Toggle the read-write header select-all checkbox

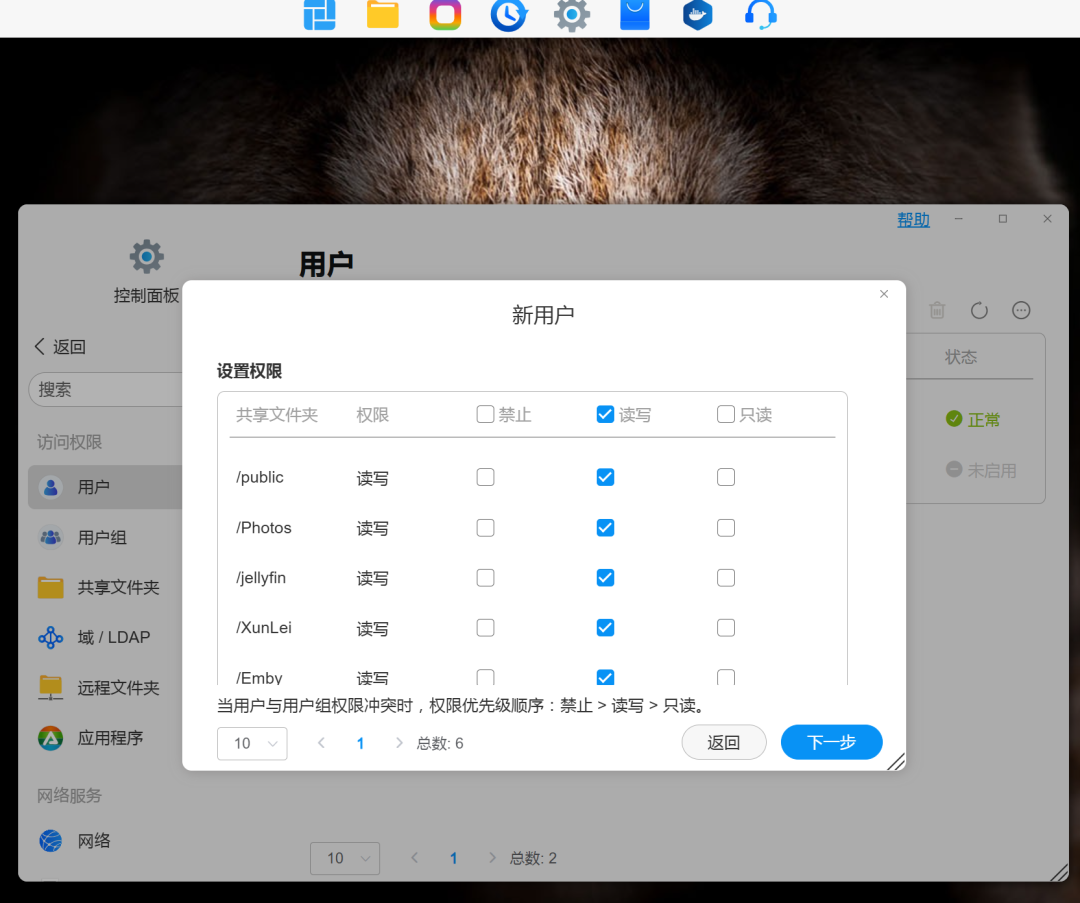coord(605,414)
